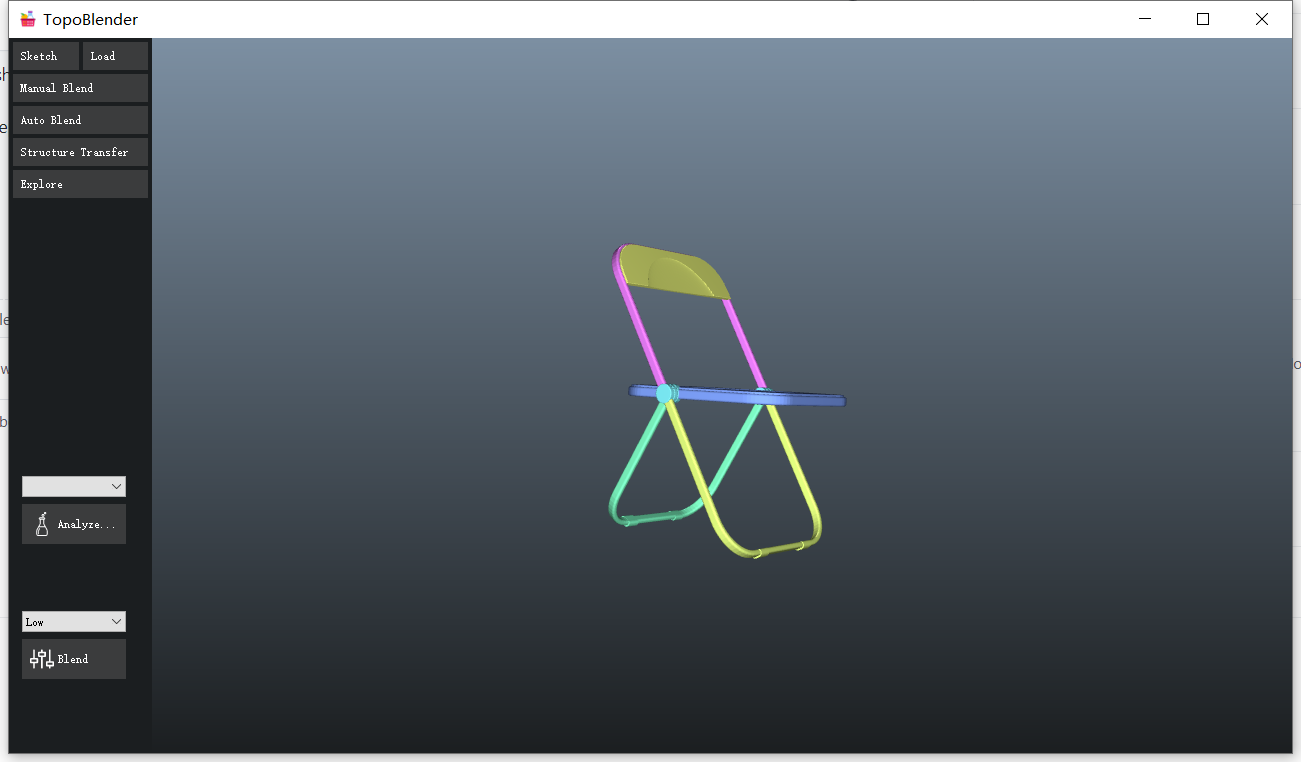Expand the empty dropdown above Analyze
1301x762 pixels.
(74, 486)
